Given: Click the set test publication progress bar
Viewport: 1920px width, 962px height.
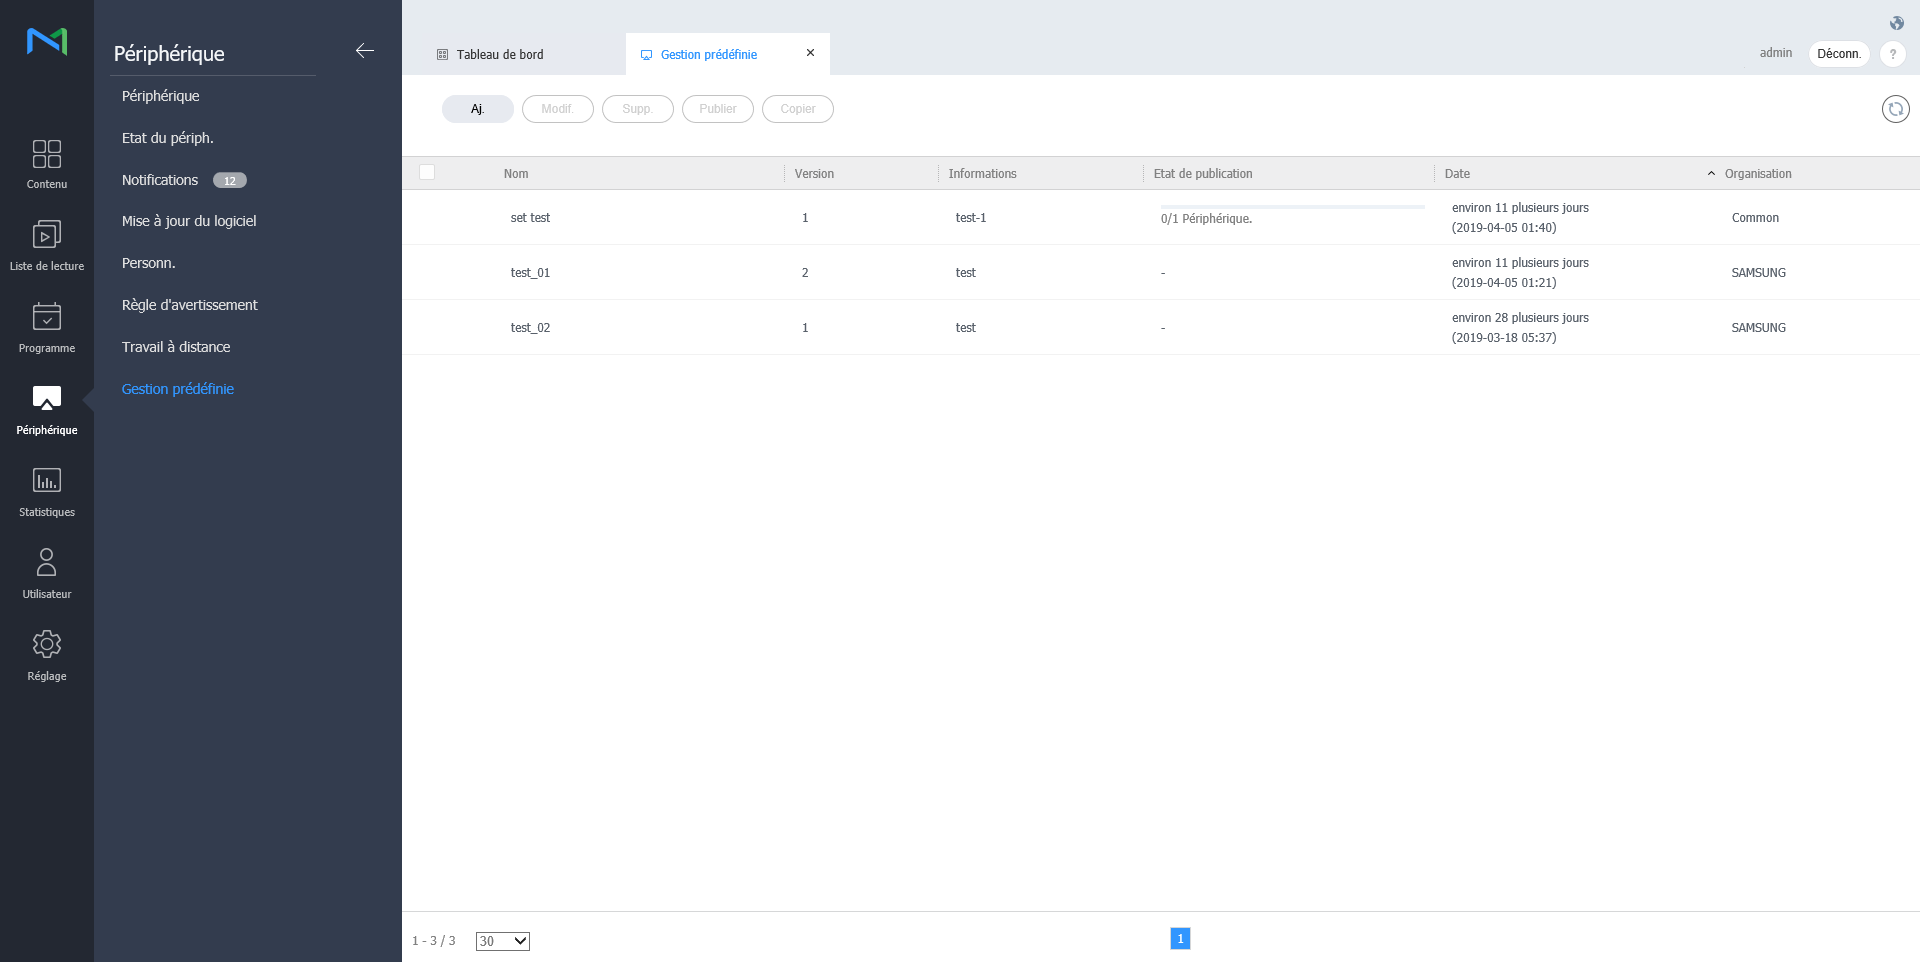Looking at the screenshot, I should (1292, 207).
